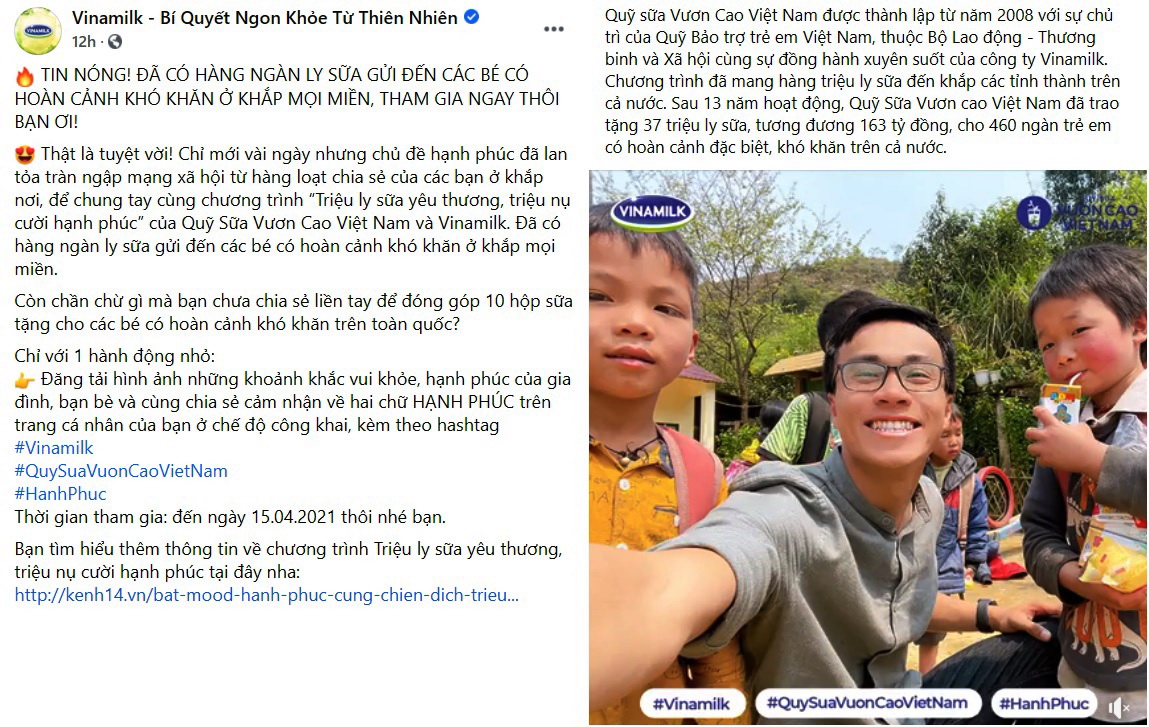Play the video of the man with children
Viewport: 1149px width, 727px height.
(868, 448)
